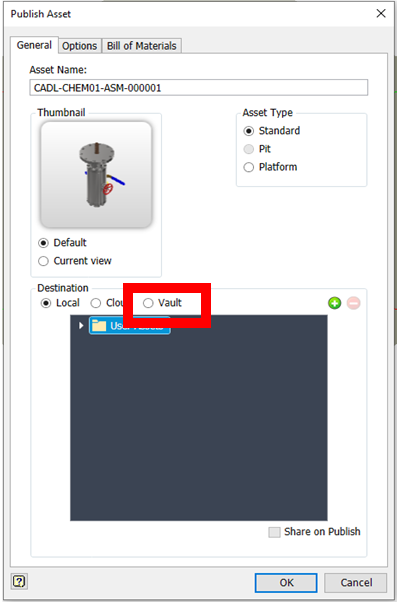Select Local destination
The image size is (397, 602).
(x=46, y=303)
